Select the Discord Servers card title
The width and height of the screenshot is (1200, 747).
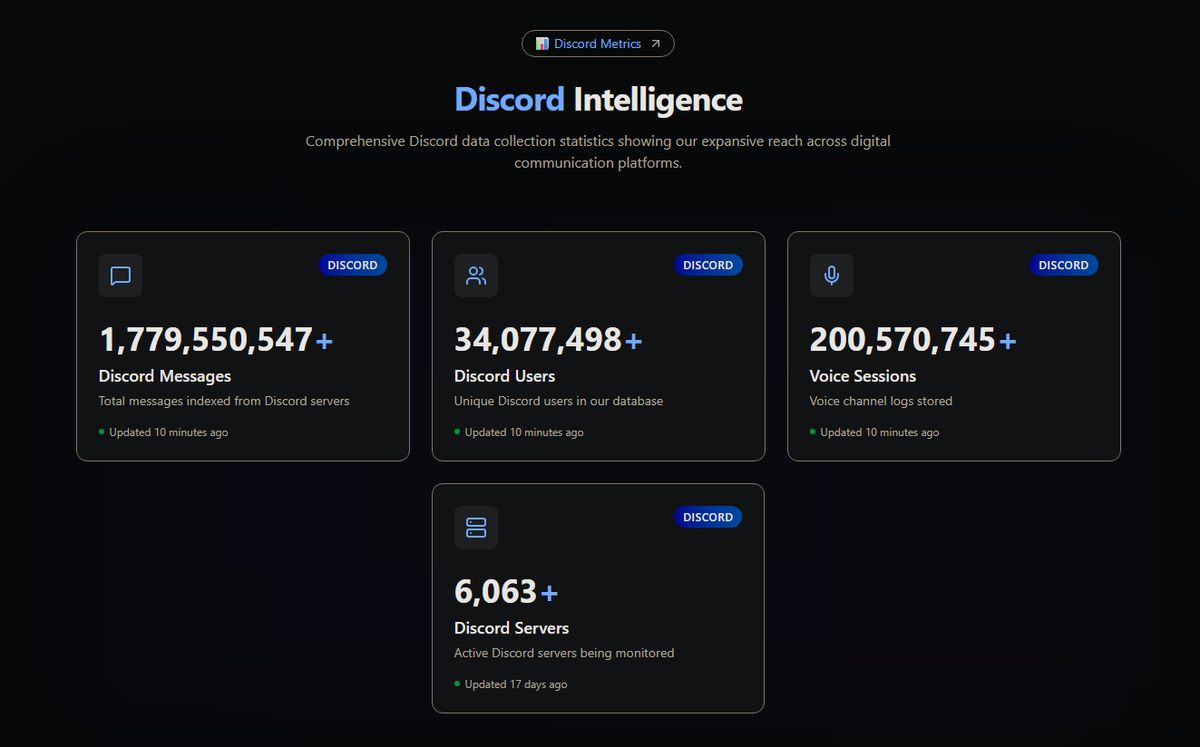point(512,628)
